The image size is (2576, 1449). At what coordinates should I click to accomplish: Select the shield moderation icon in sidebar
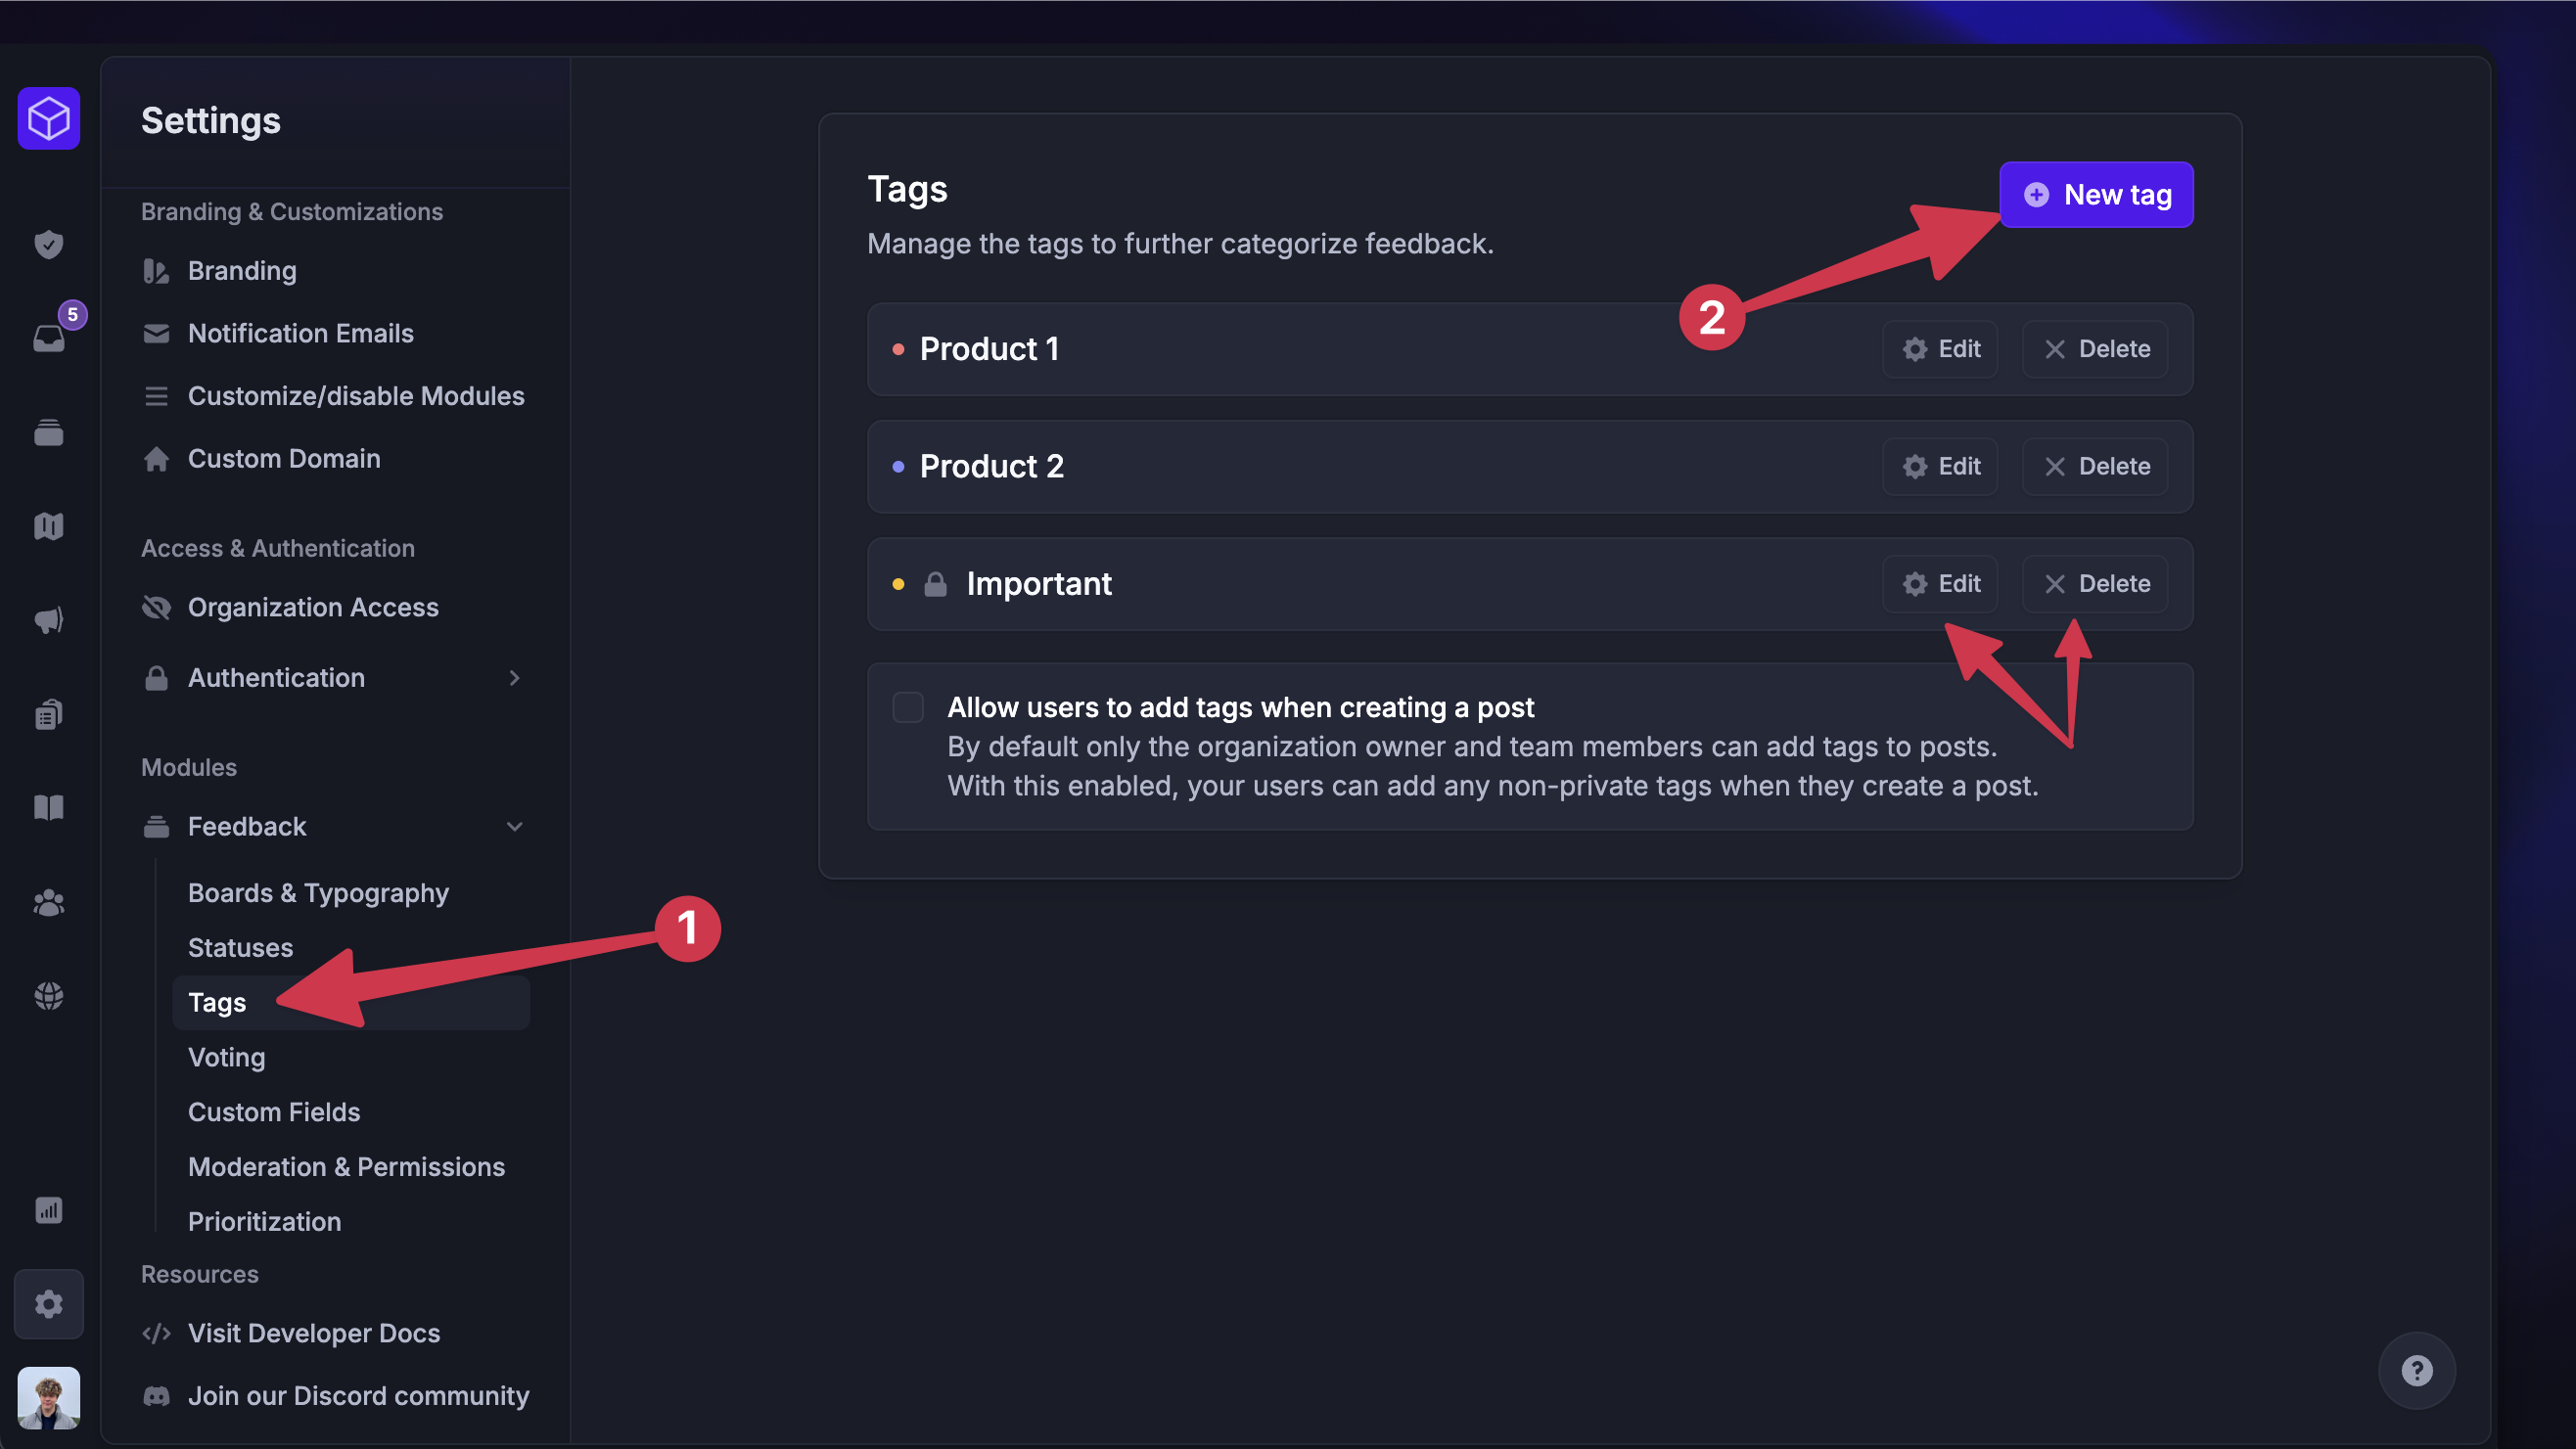tap(48, 245)
